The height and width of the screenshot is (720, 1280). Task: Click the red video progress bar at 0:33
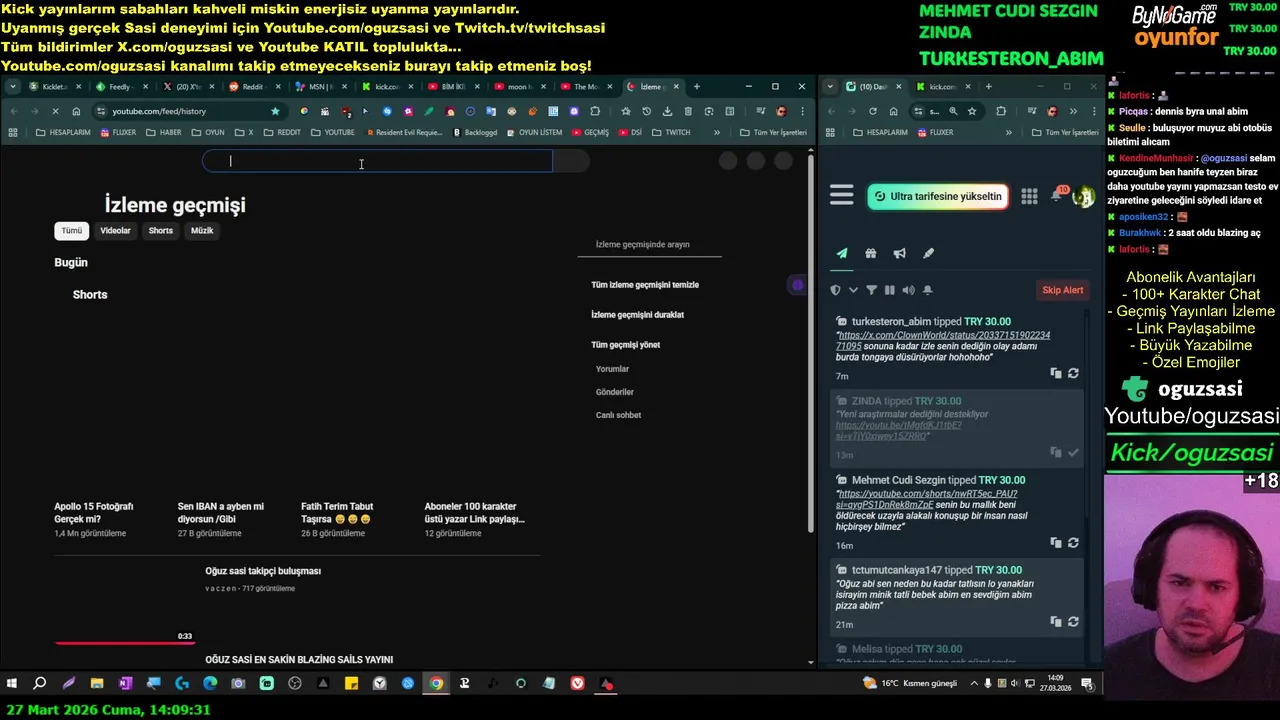[x=124, y=643]
